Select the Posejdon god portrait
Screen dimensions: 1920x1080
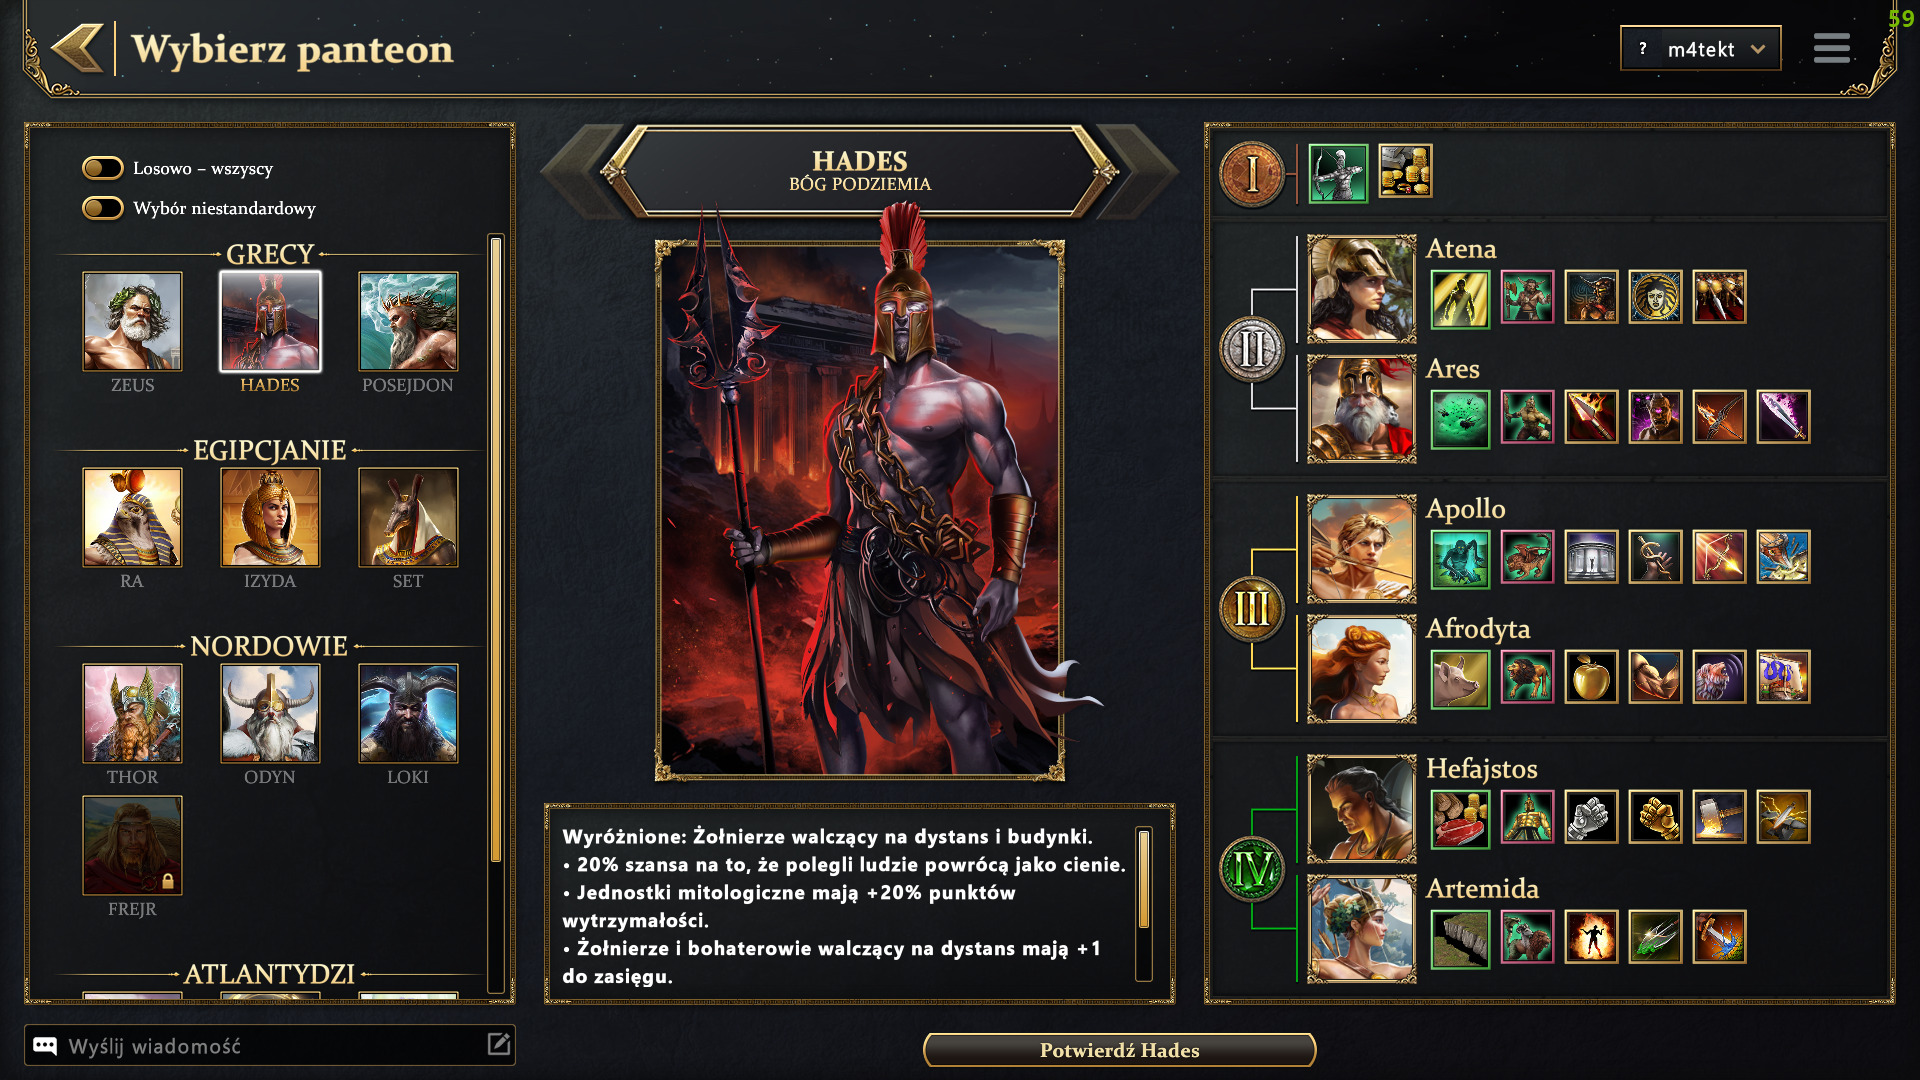[408, 321]
